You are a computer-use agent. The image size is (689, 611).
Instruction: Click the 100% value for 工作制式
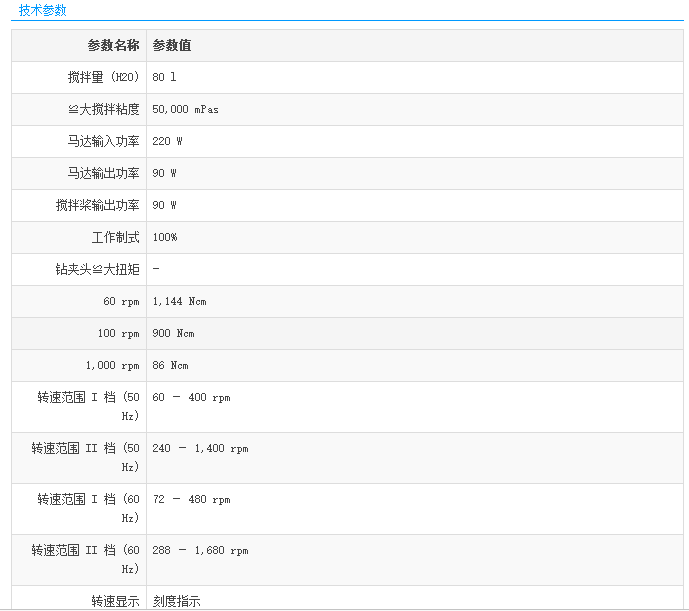(165, 237)
